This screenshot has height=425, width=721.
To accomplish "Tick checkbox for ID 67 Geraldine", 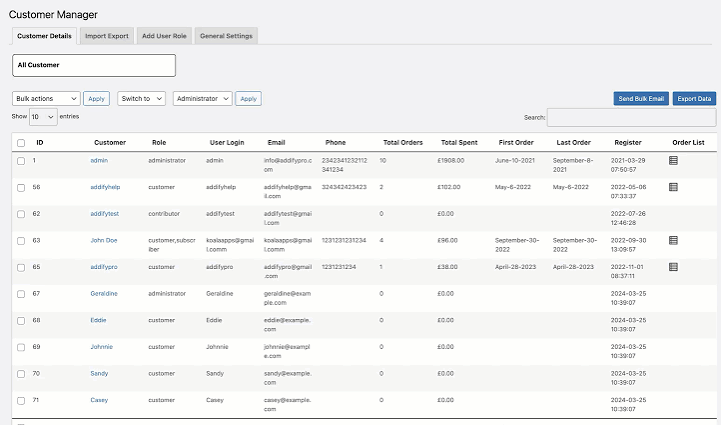I will 21,294.
